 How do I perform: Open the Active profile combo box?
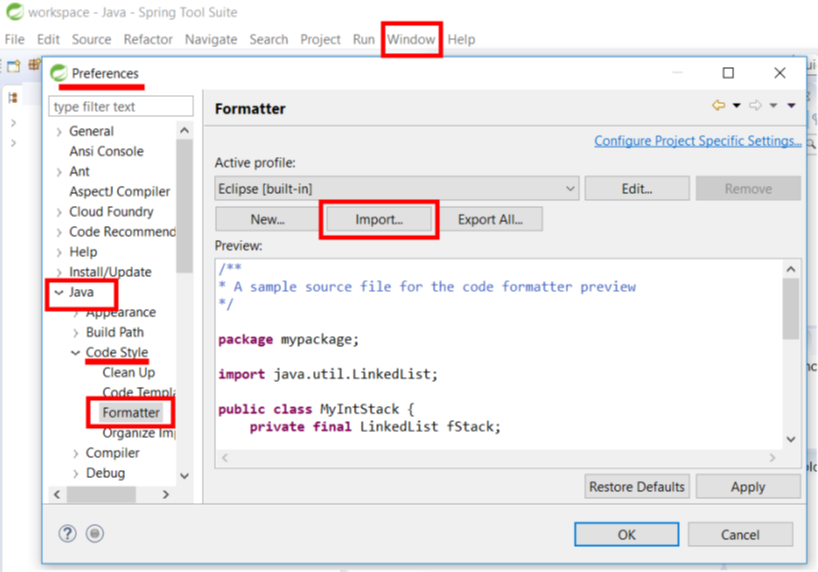click(x=397, y=188)
